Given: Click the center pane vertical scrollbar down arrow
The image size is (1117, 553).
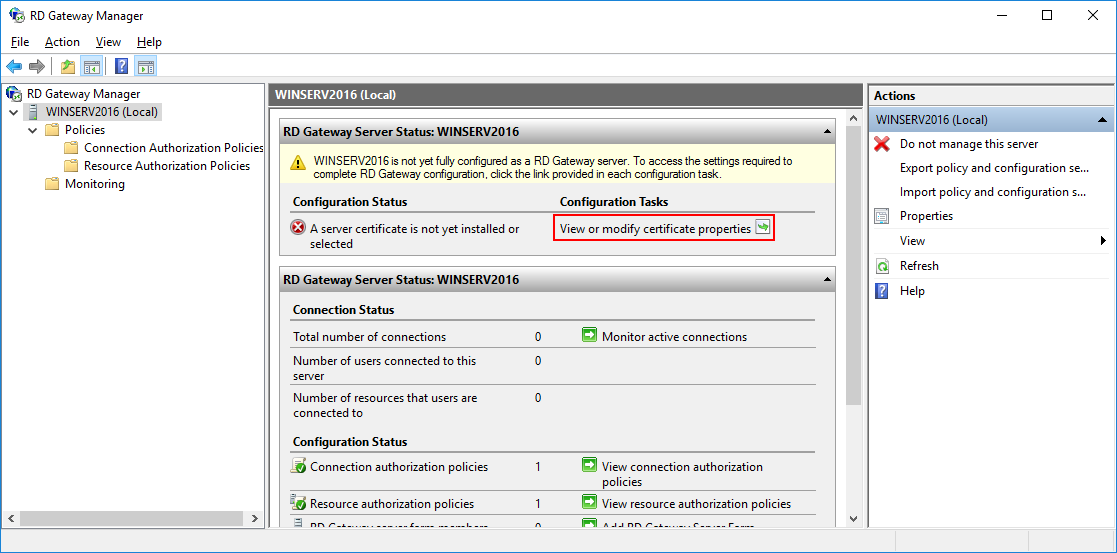Looking at the screenshot, I should (x=853, y=519).
